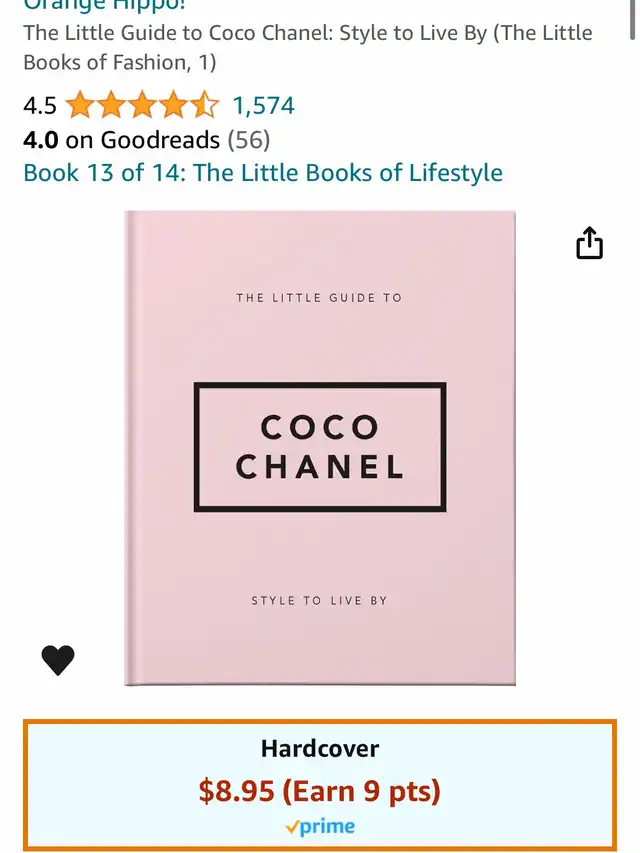Viewport: 640px width, 853px height.
Task: Select the Hardcover format heading
Action: pyautogui.click(x=320, y=749)
